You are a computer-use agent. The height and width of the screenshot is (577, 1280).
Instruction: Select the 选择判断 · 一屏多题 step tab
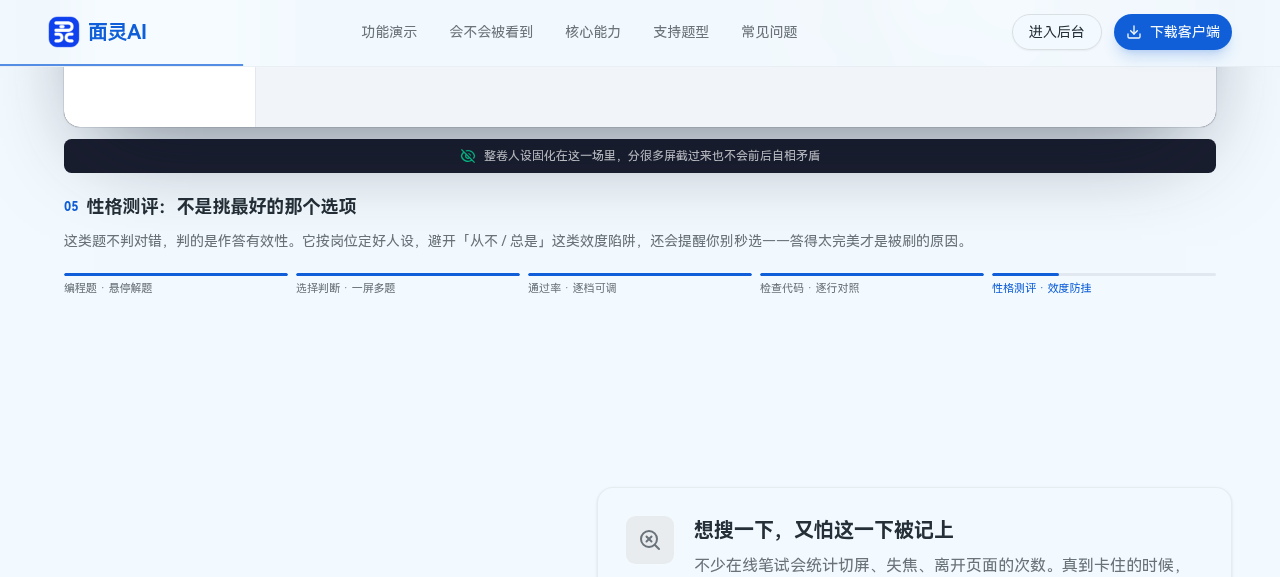tap(408, 284)
